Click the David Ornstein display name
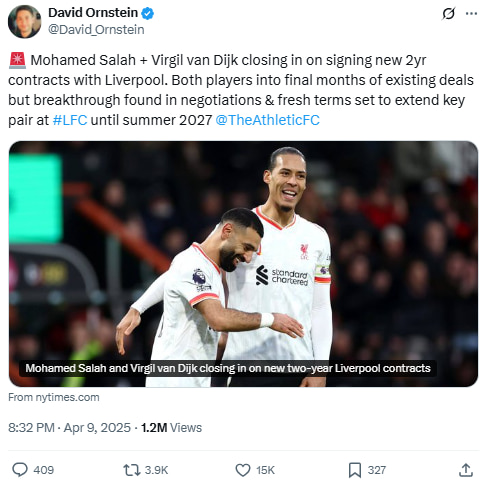485x481 pixels. point(93,13)
